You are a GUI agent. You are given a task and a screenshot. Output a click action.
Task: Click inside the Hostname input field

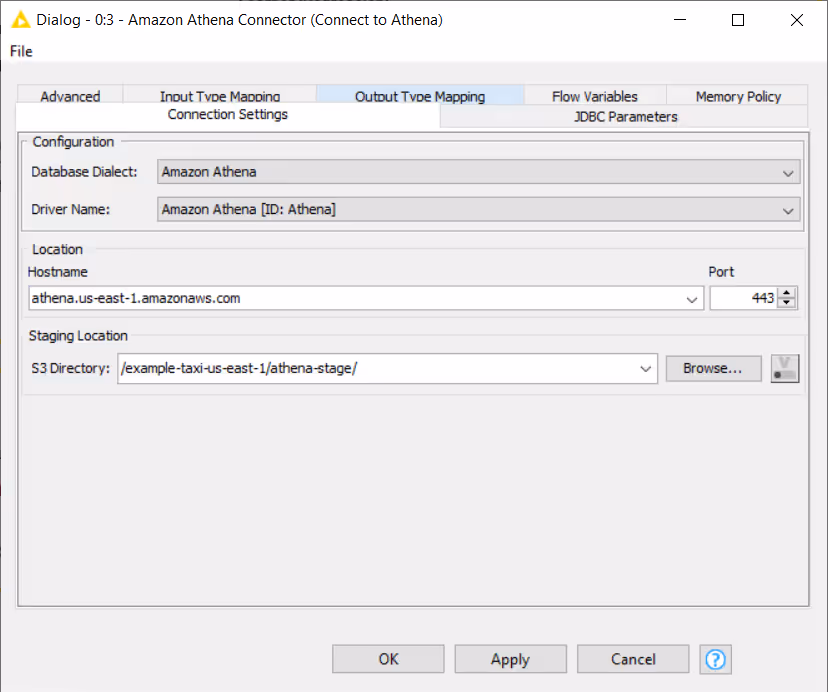[x=300, y=298]
